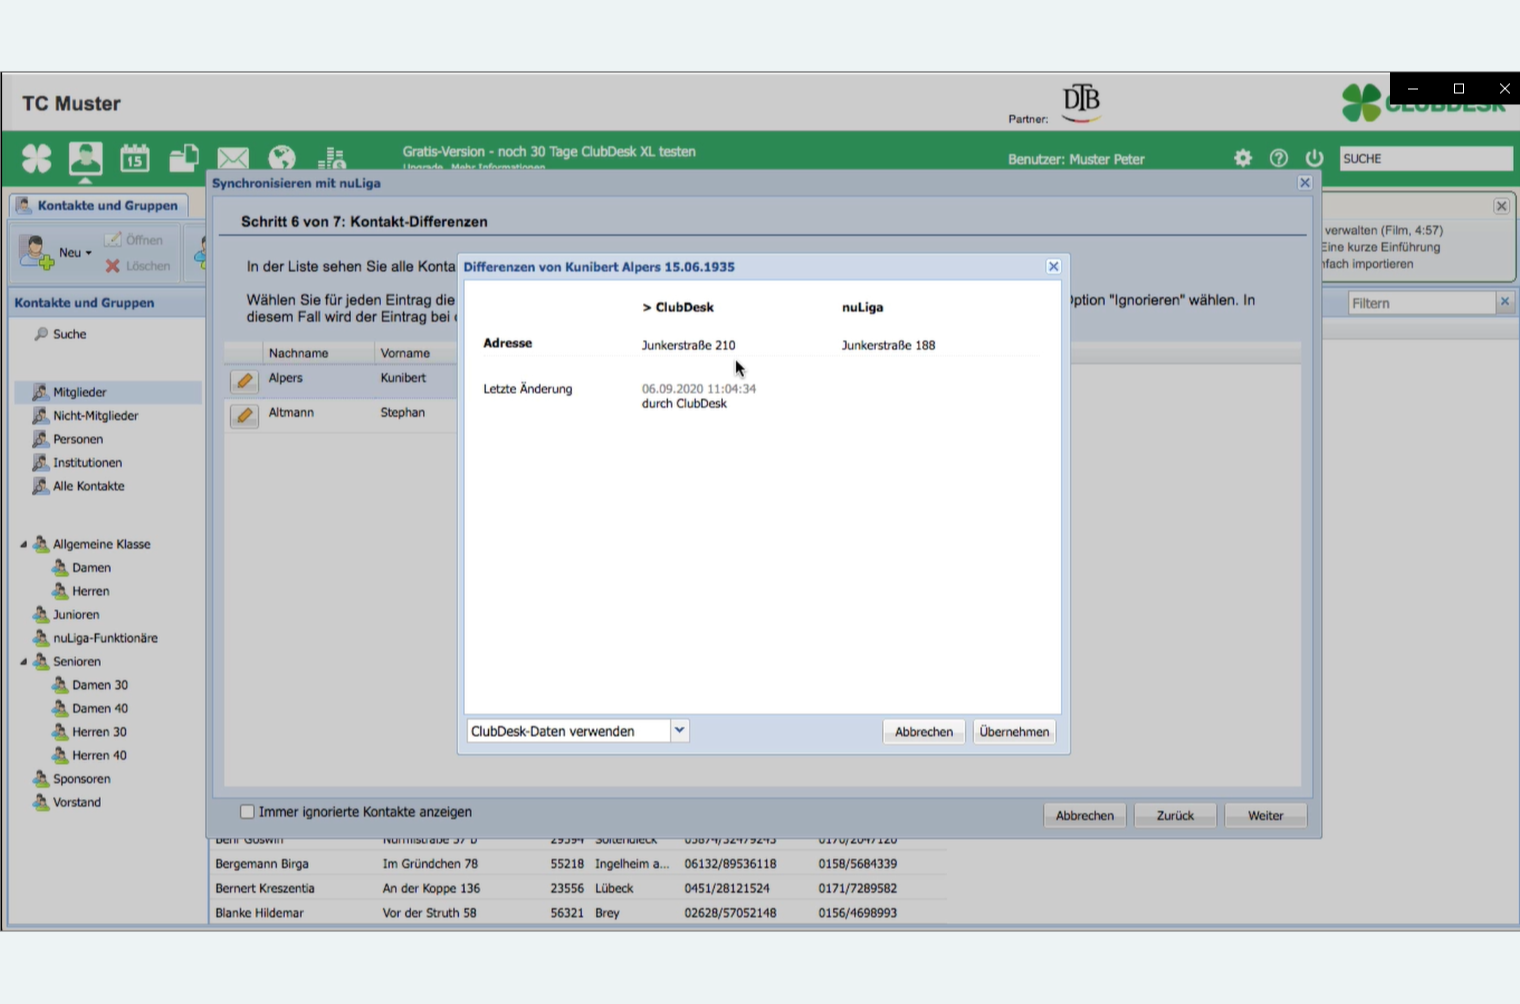1520x1004 pixels.
Task: Click Übernehmen in the differences dialog
Action: pyautogui.click(x=1014, y=732)
